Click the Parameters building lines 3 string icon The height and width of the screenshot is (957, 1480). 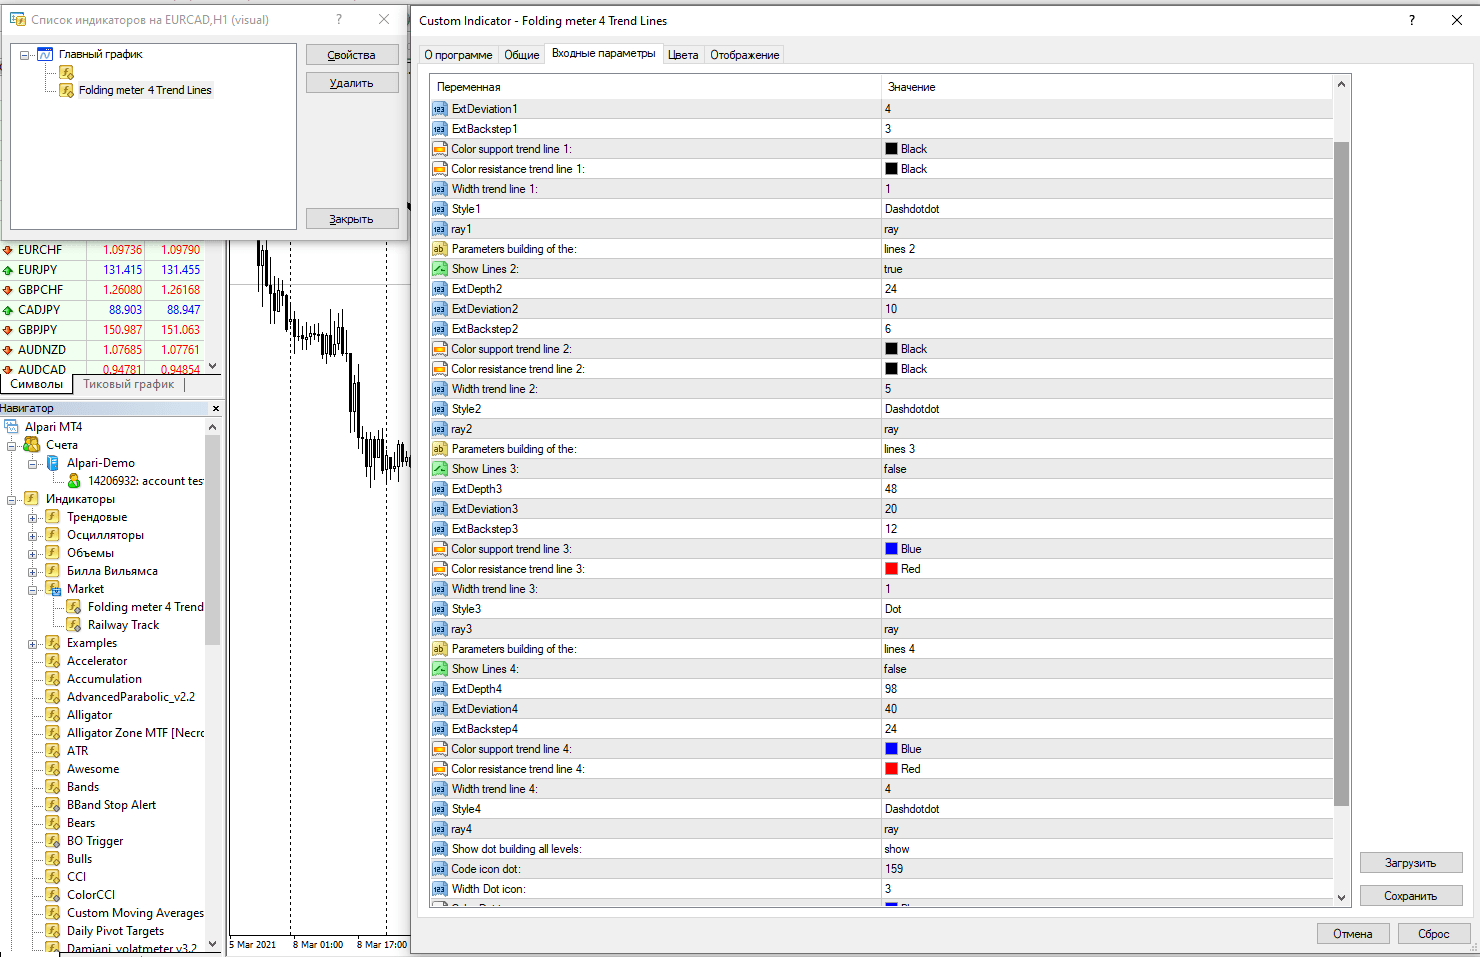(x=439, y=449)
